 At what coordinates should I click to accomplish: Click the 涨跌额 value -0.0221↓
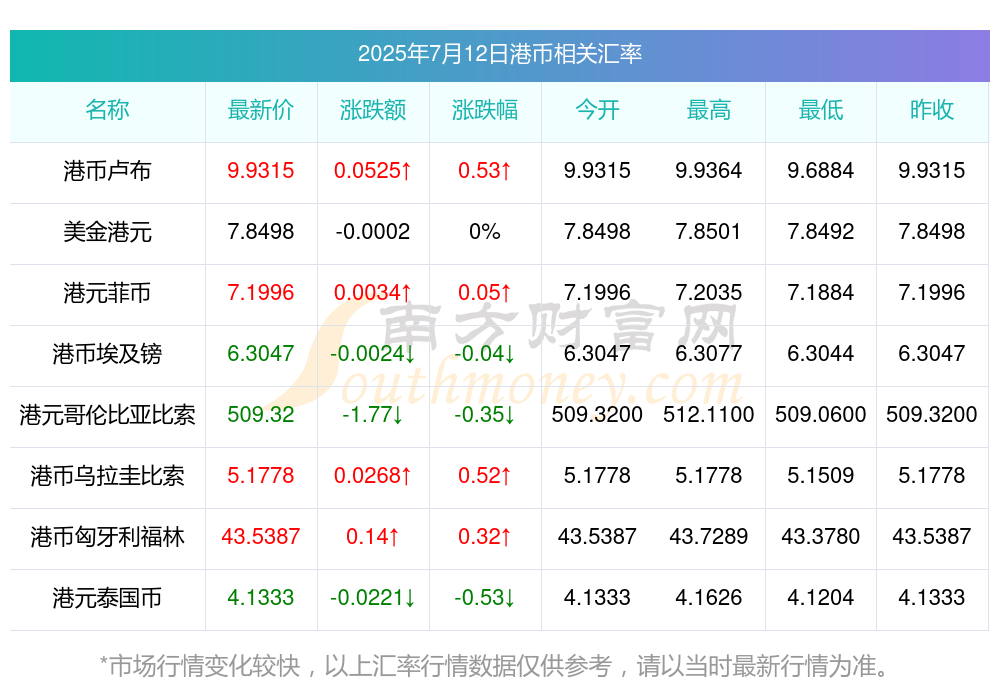coord(373,597)
